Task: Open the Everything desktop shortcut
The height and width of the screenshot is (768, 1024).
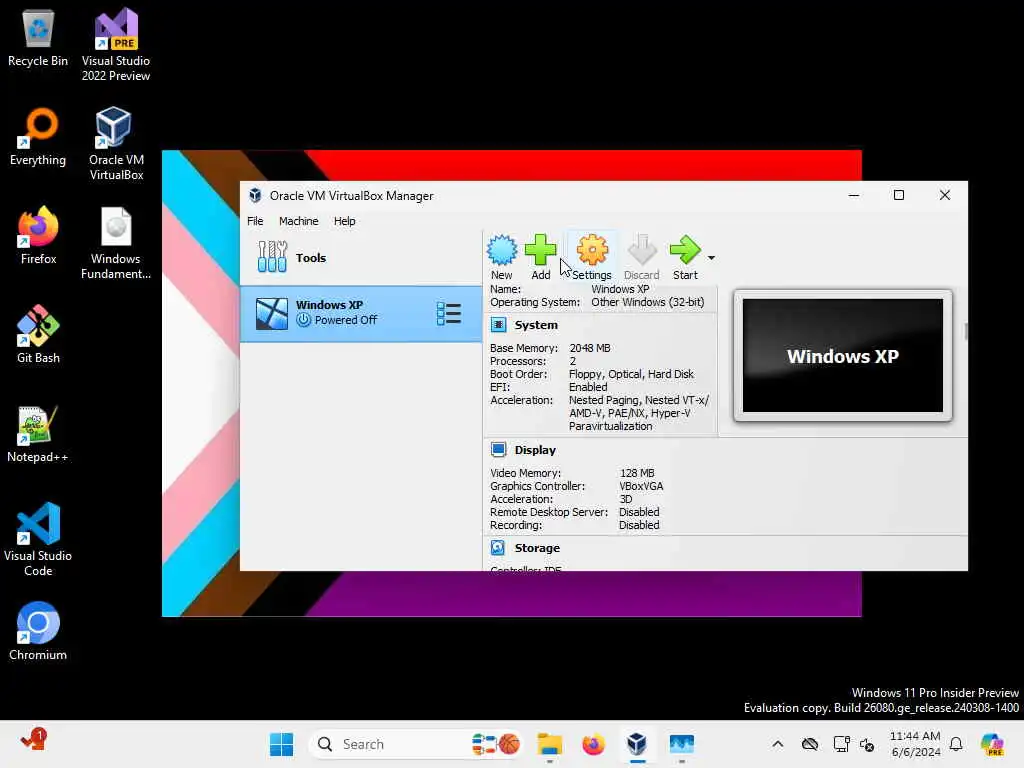Action: [38, 137]
